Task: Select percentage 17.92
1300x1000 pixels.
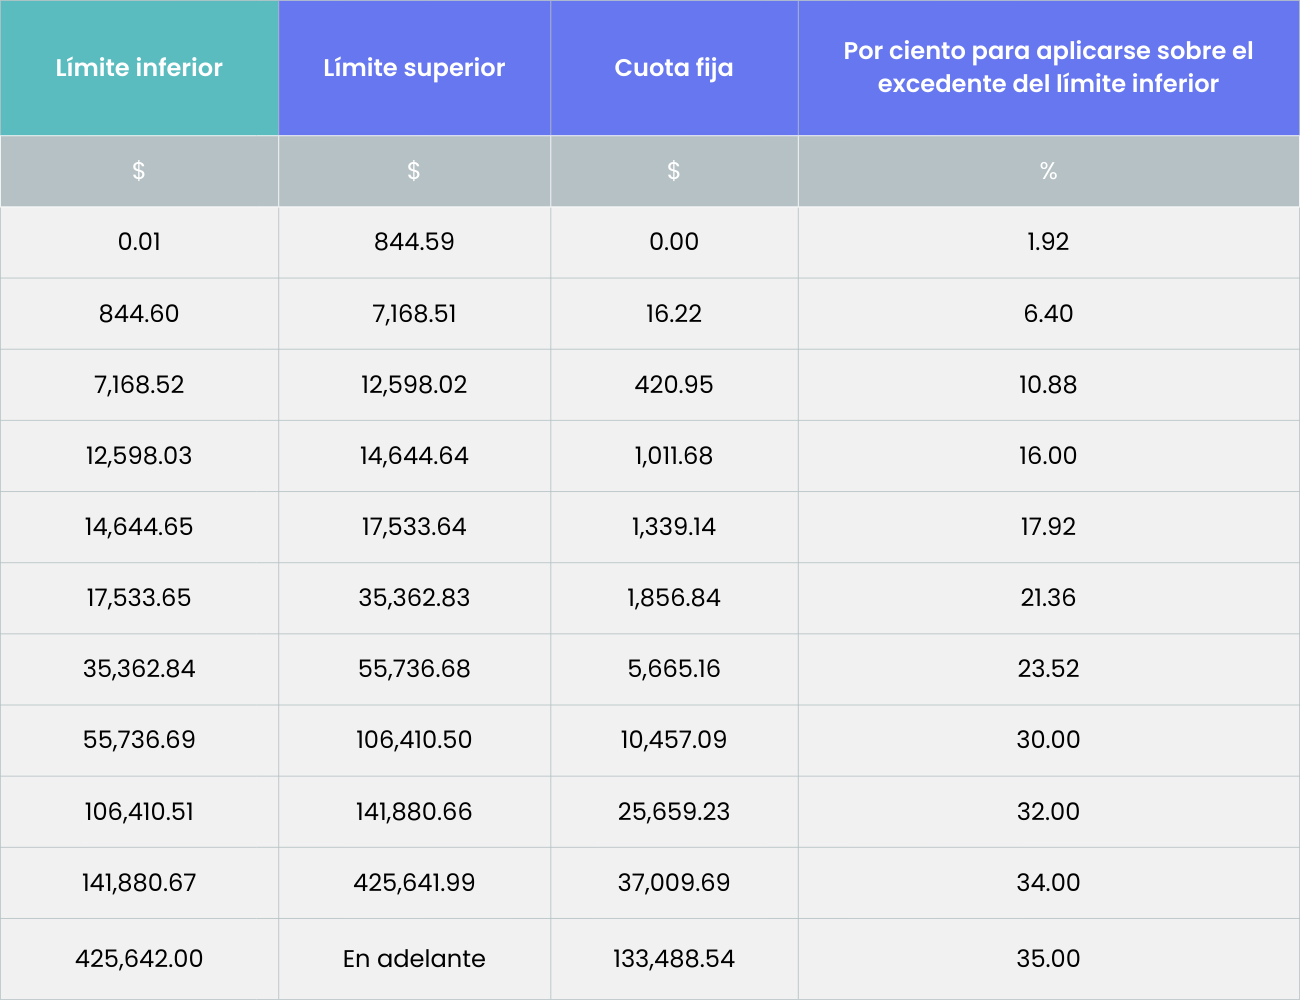Action: point(1048,526)
